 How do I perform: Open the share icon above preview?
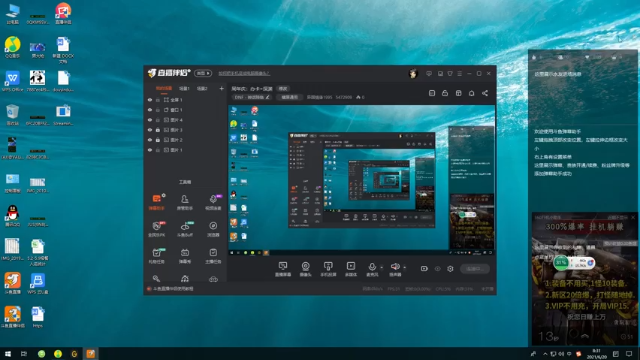coord(485,93)
